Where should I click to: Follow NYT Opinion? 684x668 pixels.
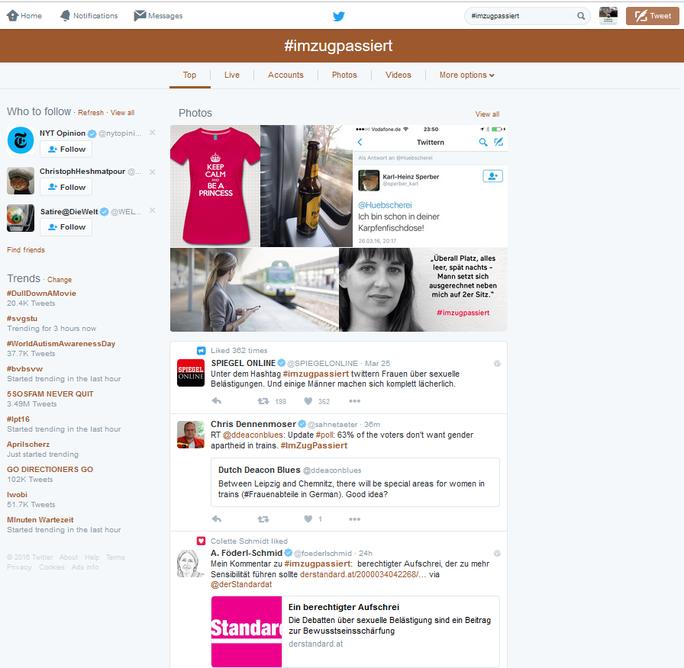[66, 149]
